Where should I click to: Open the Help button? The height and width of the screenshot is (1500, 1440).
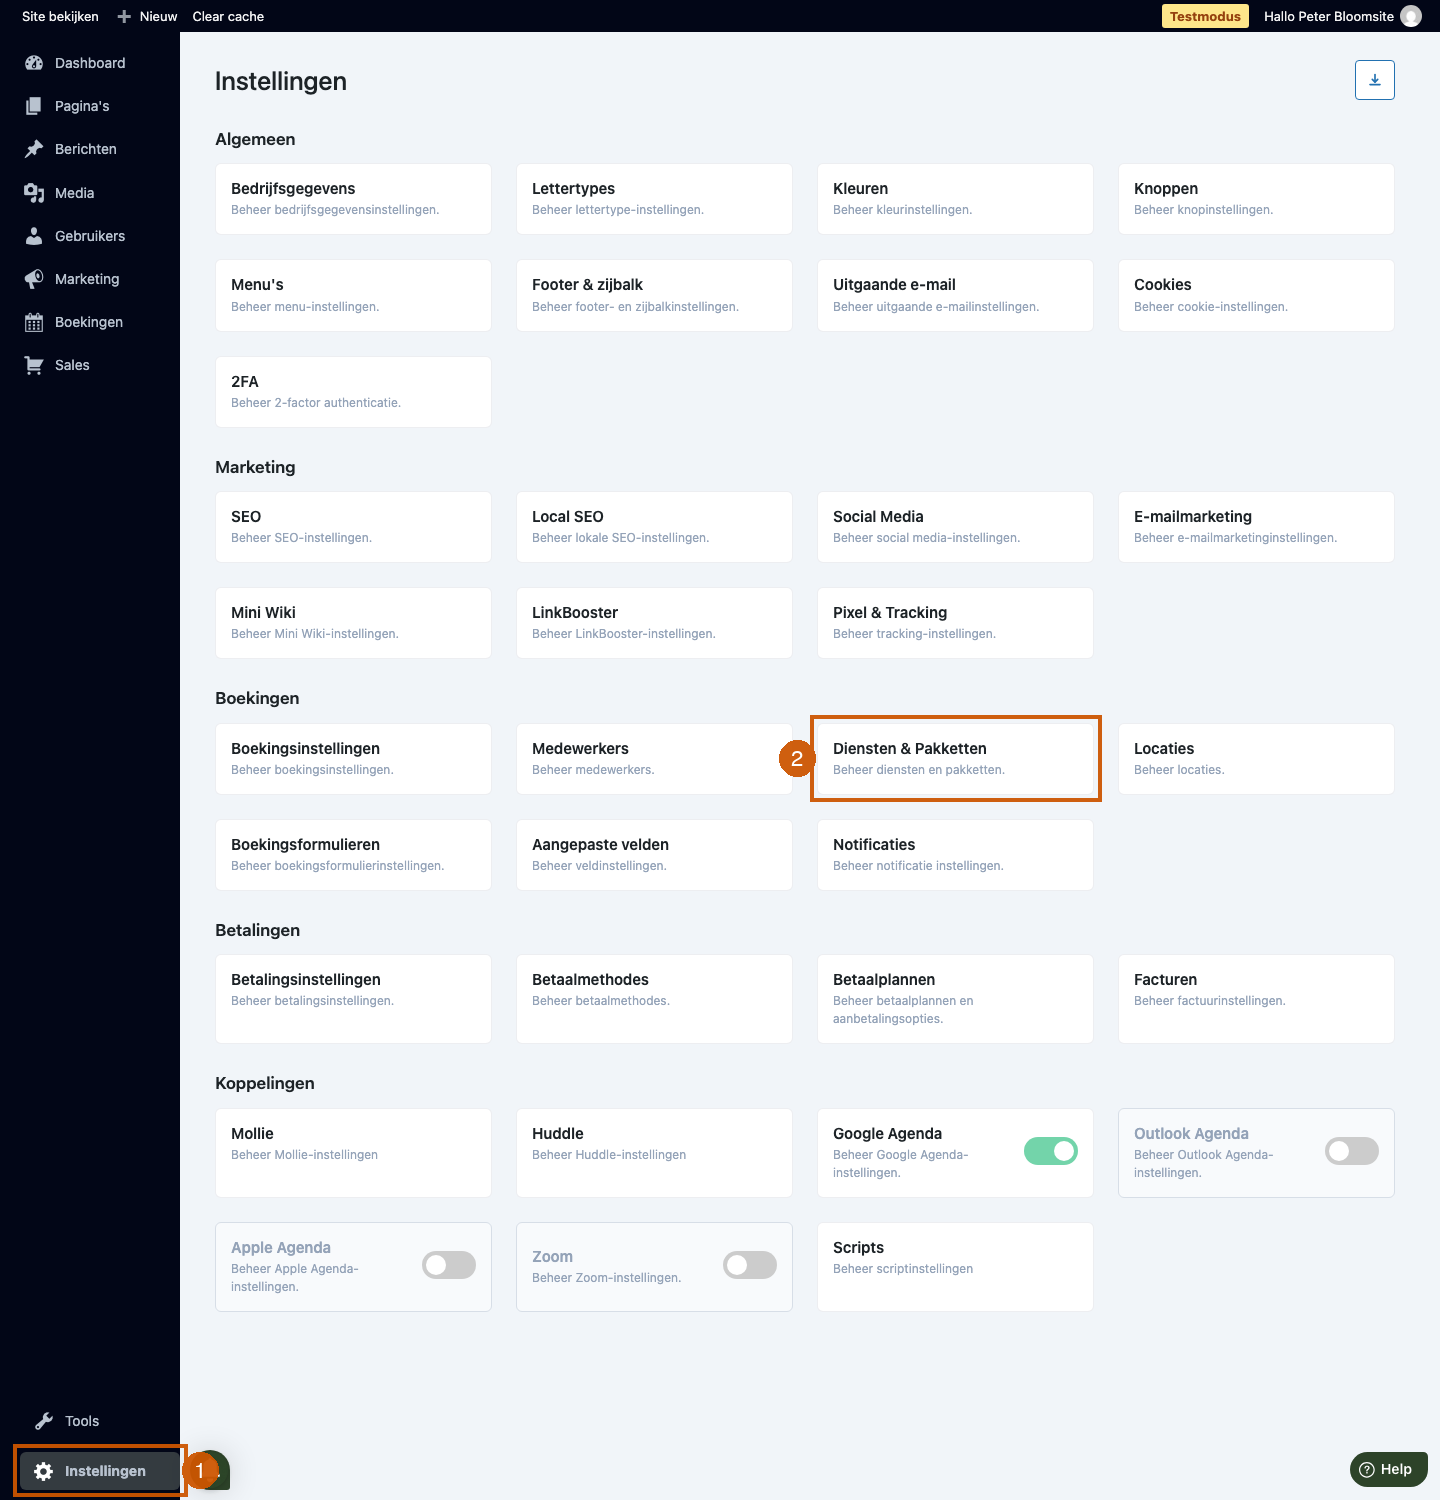click(x=1388, y=1469)
